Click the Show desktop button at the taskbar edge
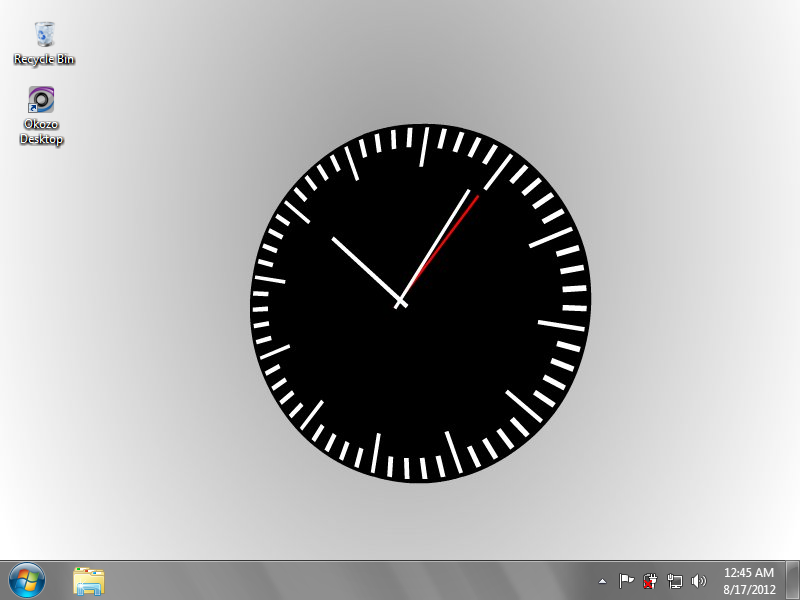This screenshot has width=800, height=600. coord(793,581)
